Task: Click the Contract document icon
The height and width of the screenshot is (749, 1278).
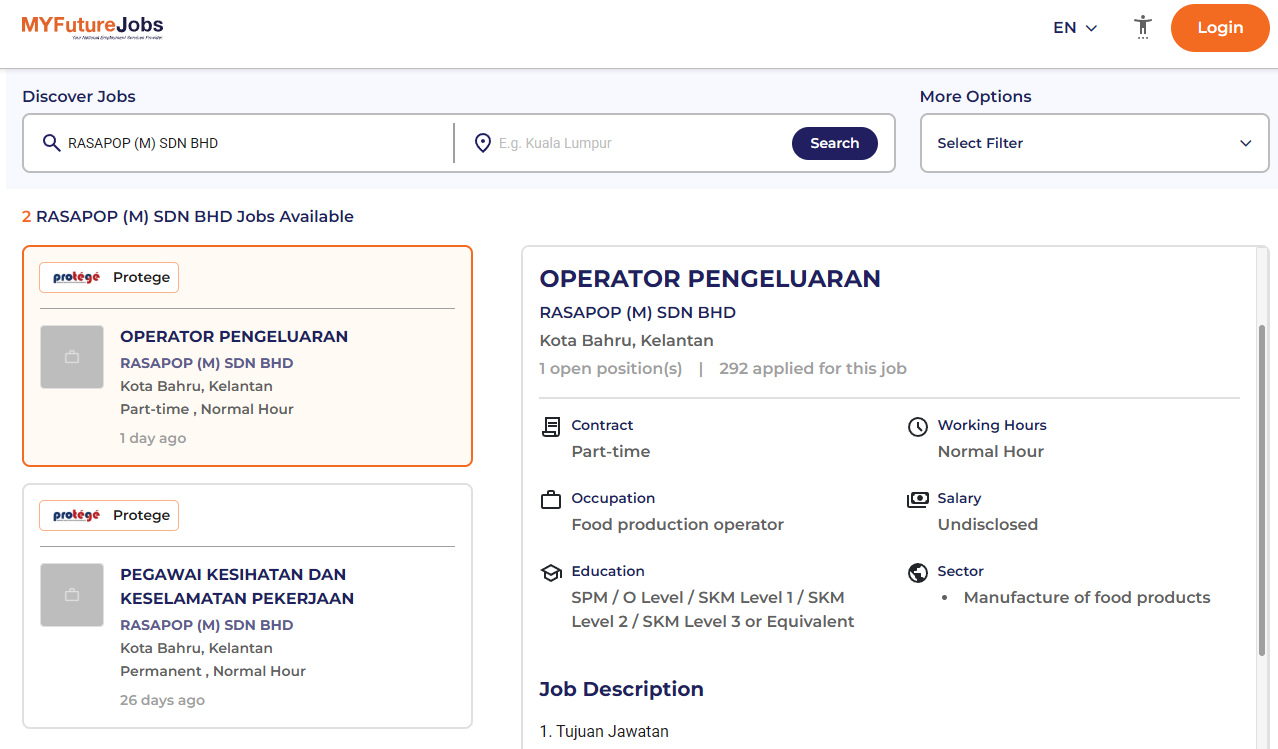Action: click(551, 427)
